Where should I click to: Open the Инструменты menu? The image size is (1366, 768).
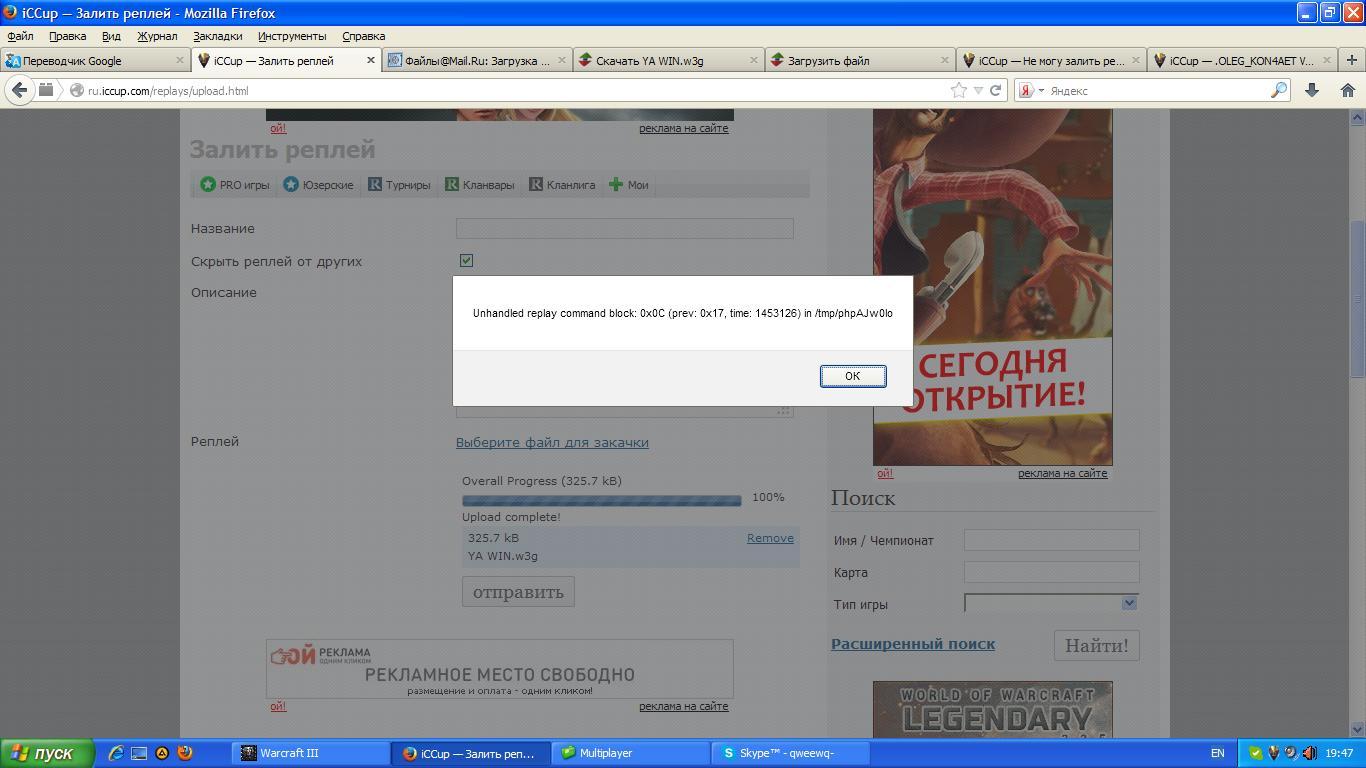coord(292,36)
